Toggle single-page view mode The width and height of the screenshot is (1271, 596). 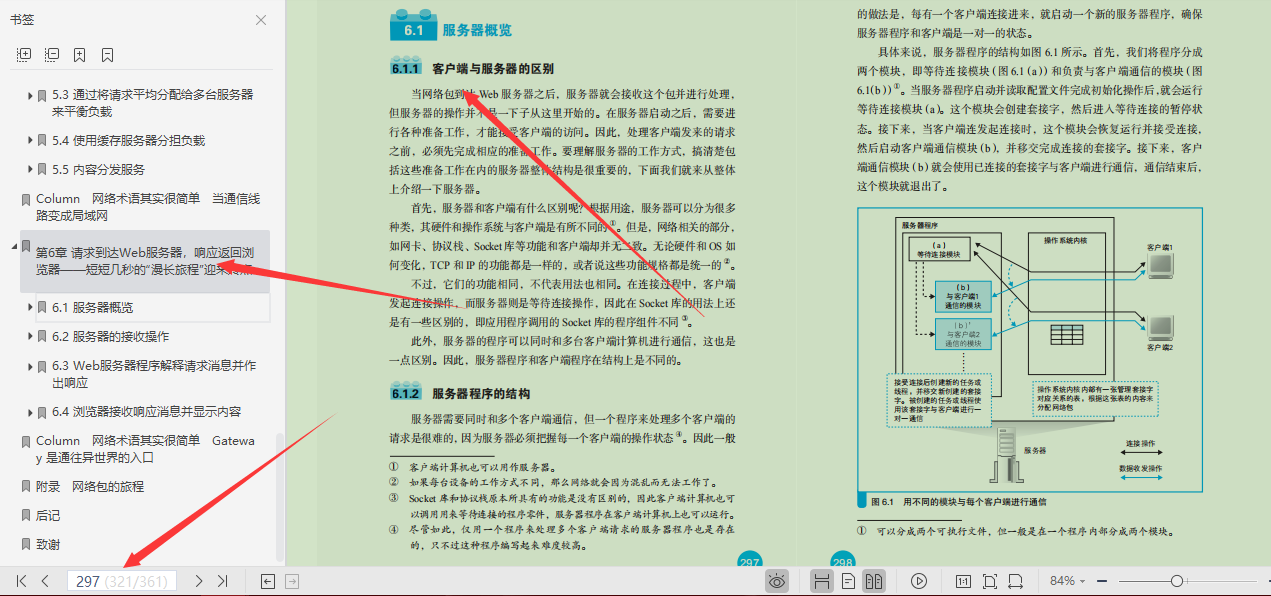[849, 580]
